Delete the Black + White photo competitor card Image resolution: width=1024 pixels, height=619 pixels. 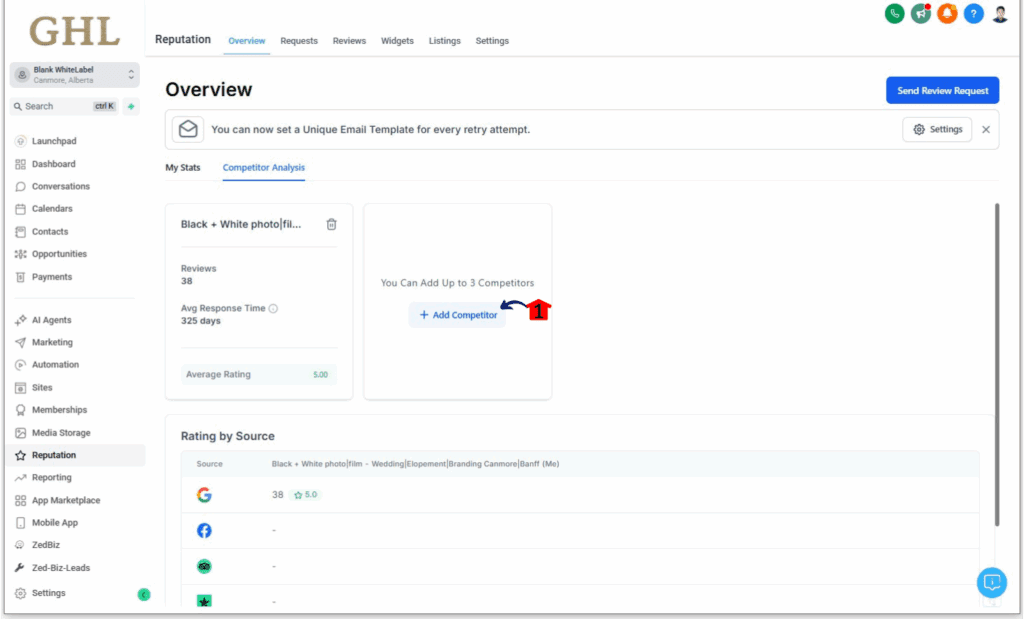tap(331, 224)
